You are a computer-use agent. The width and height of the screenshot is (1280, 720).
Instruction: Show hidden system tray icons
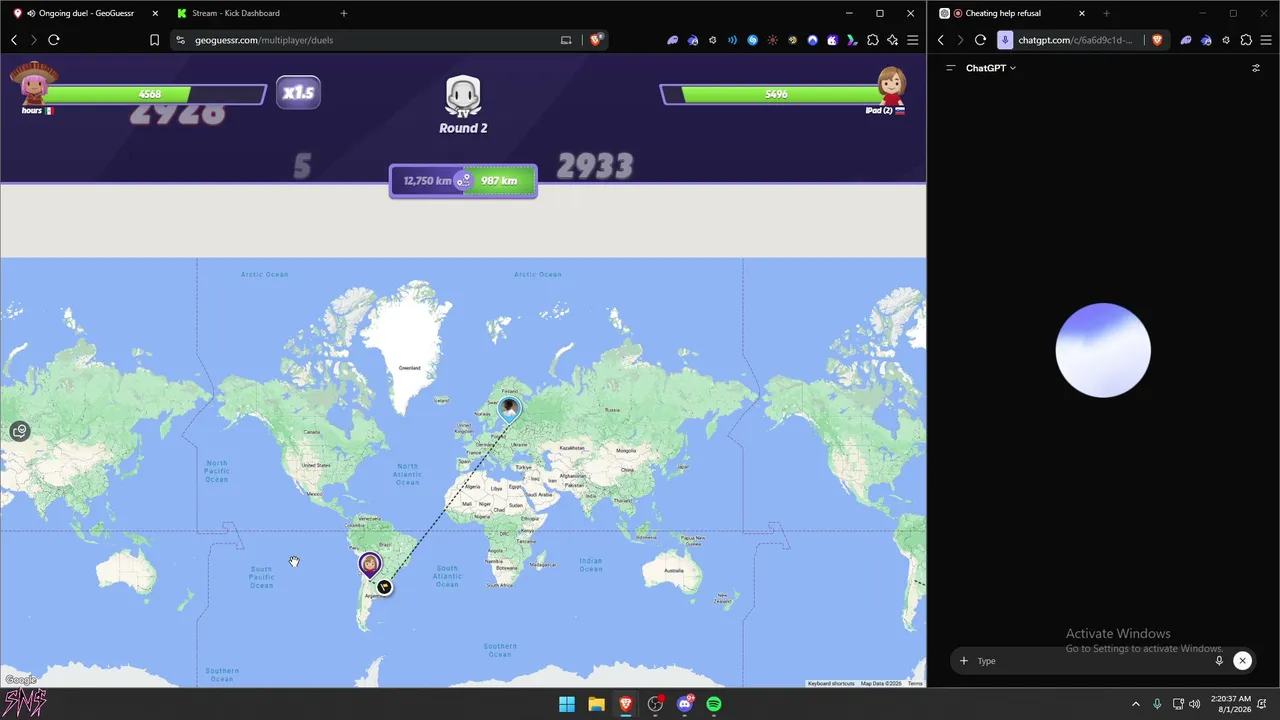(x=1135, y=704)
